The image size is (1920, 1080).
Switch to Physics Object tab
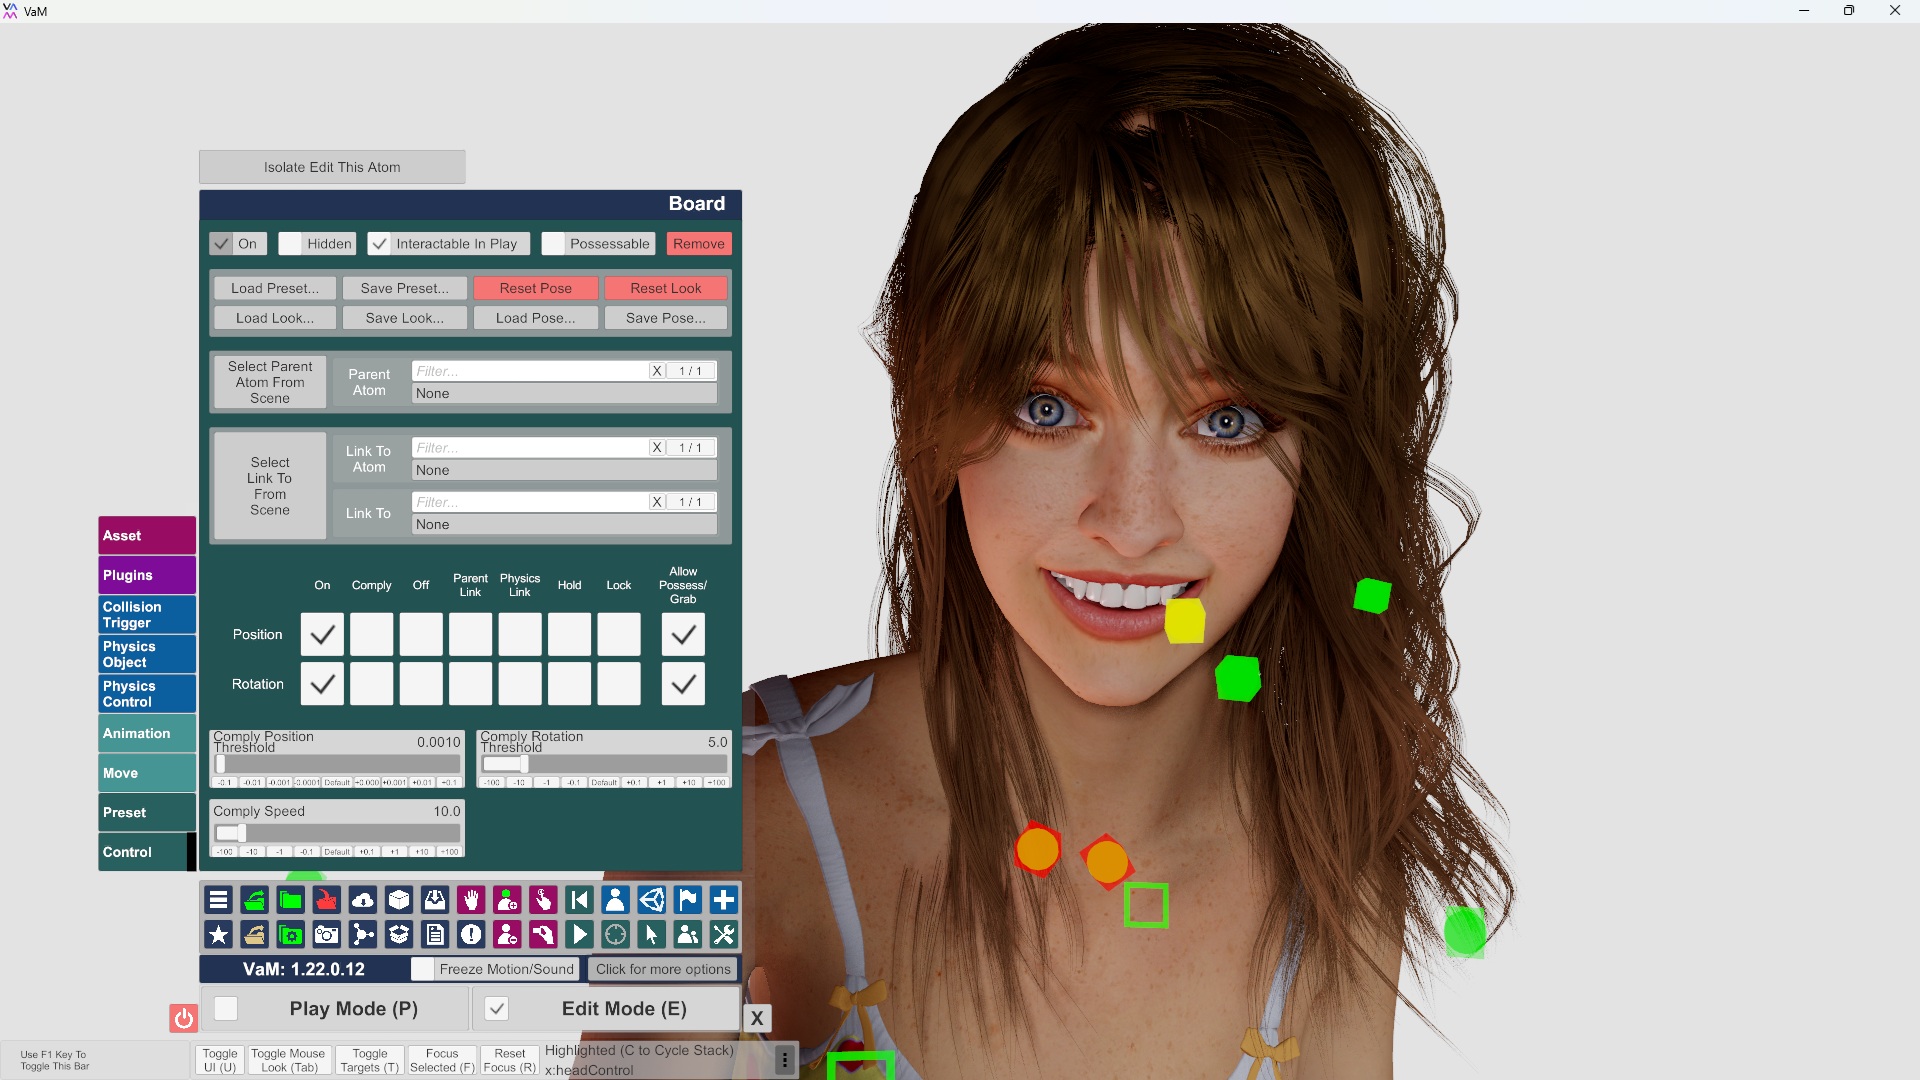pos(147,655)
